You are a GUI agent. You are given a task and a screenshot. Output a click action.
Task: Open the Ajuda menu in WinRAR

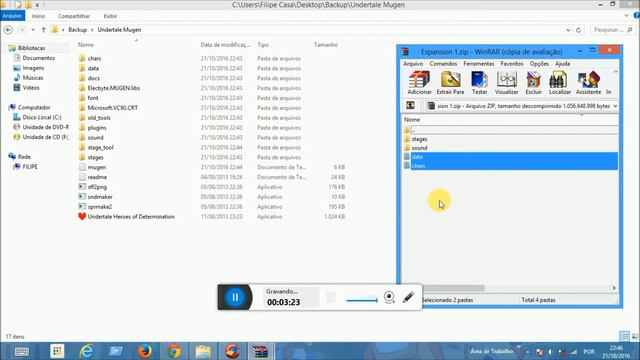[x=562, y=64]
